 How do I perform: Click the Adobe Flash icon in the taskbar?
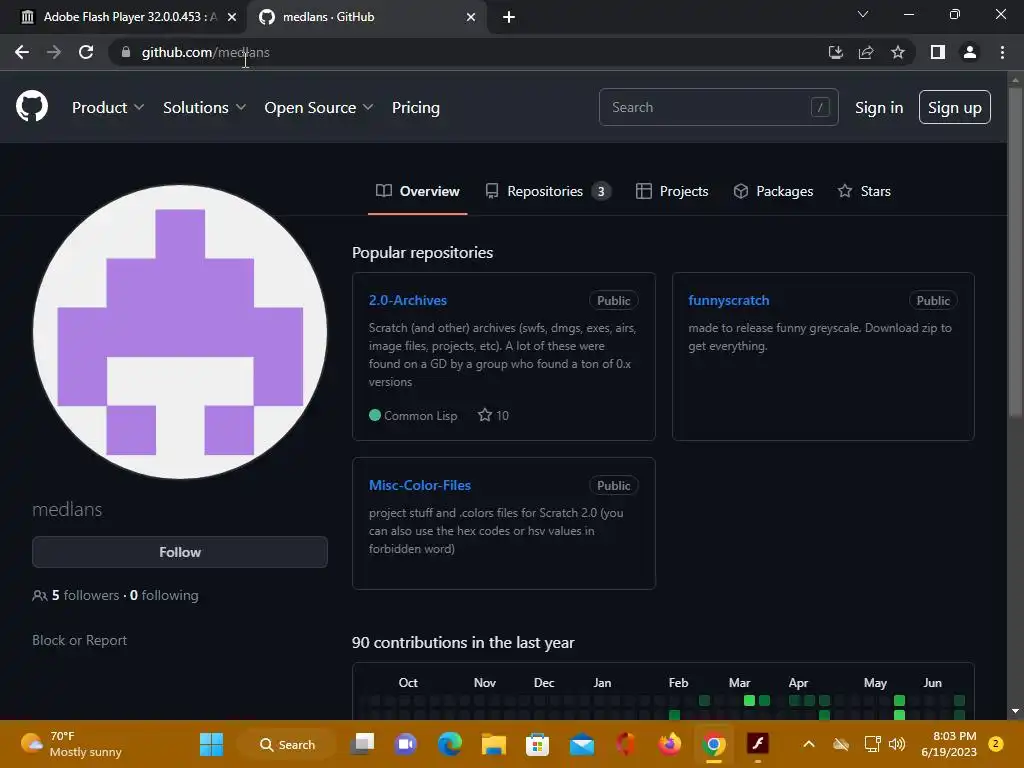point(758,744)
